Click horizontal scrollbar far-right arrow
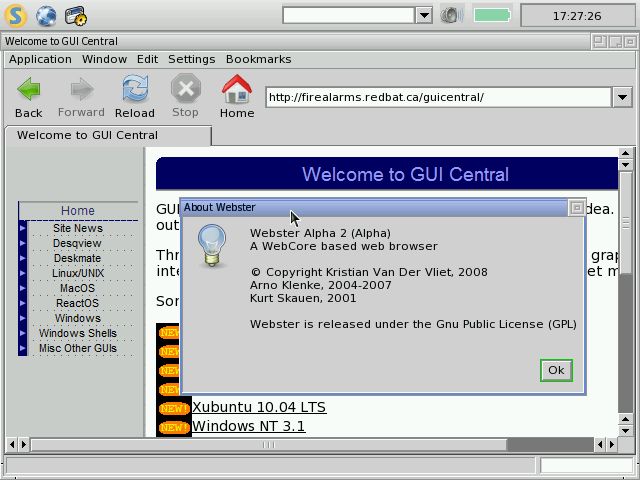The image size is (640, 480). (x=611, y=444)
